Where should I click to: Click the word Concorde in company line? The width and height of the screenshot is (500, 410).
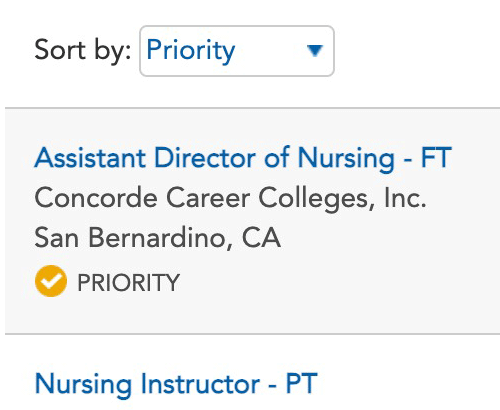tap(96, 198)
